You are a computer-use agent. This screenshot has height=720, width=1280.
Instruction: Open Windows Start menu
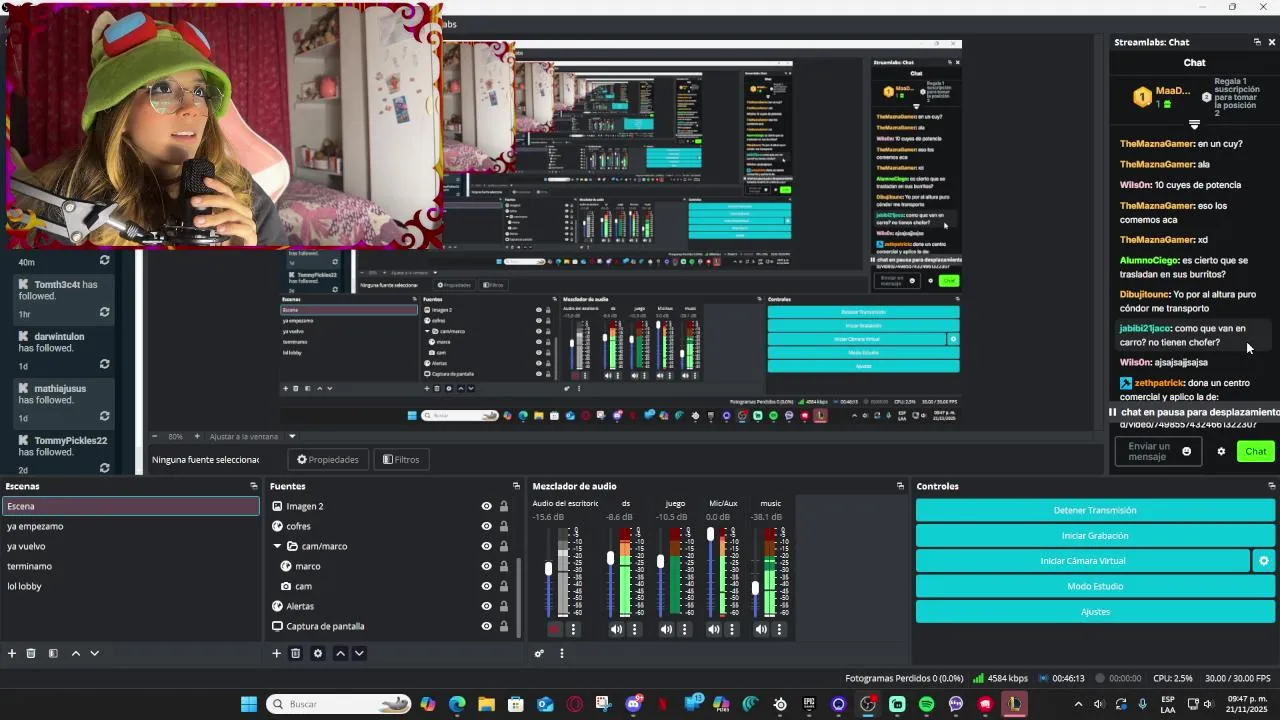[x=248, y=704]
